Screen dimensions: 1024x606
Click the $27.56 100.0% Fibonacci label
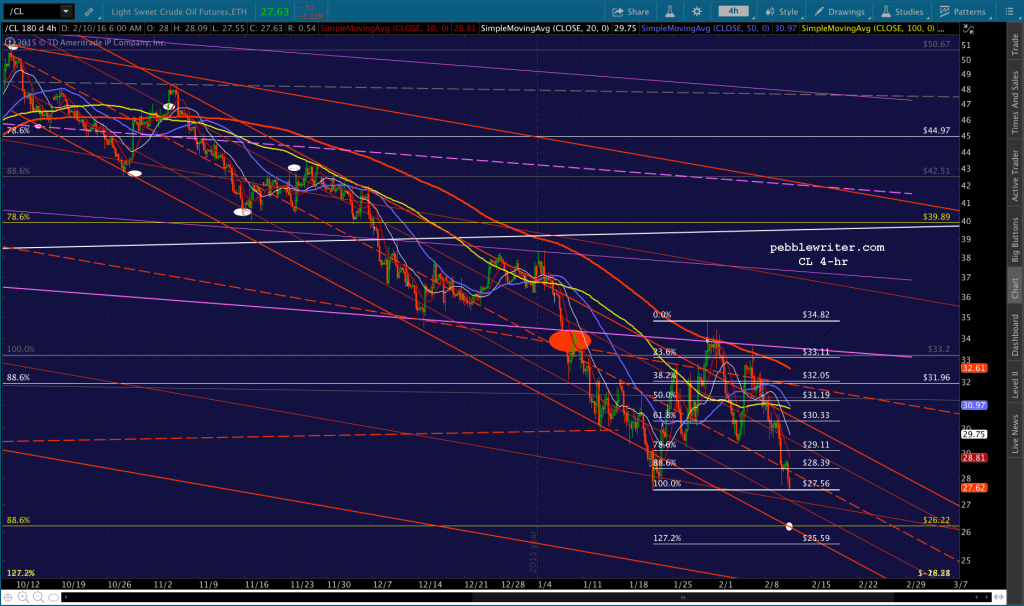[x=816, y=484]
